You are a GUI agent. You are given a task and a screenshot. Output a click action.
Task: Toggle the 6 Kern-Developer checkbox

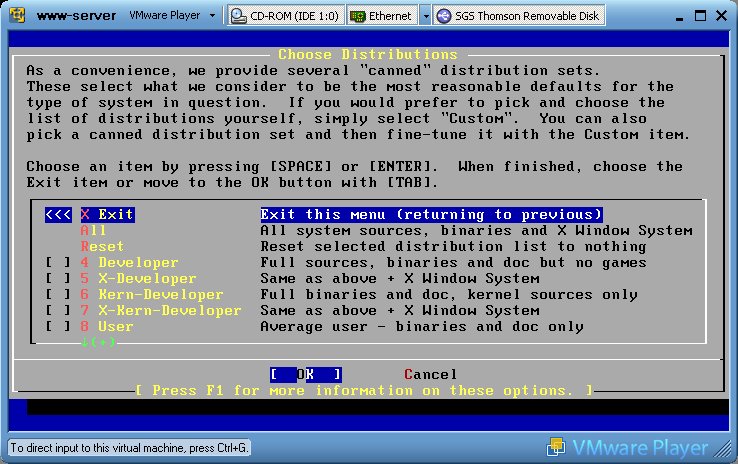(x=58, y=295)
